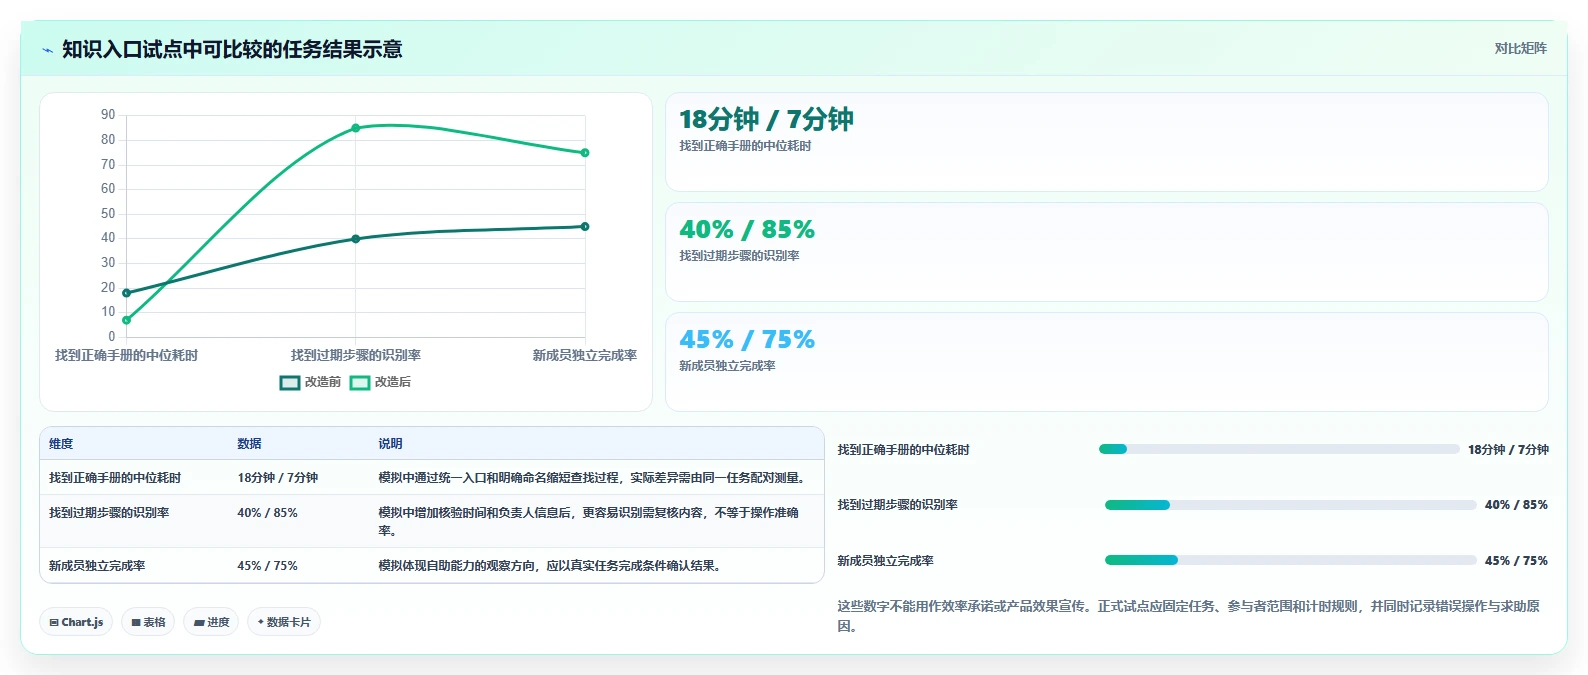
Task: Click the 对比矩阵 label in the header
Action: tap(1520, 48)
